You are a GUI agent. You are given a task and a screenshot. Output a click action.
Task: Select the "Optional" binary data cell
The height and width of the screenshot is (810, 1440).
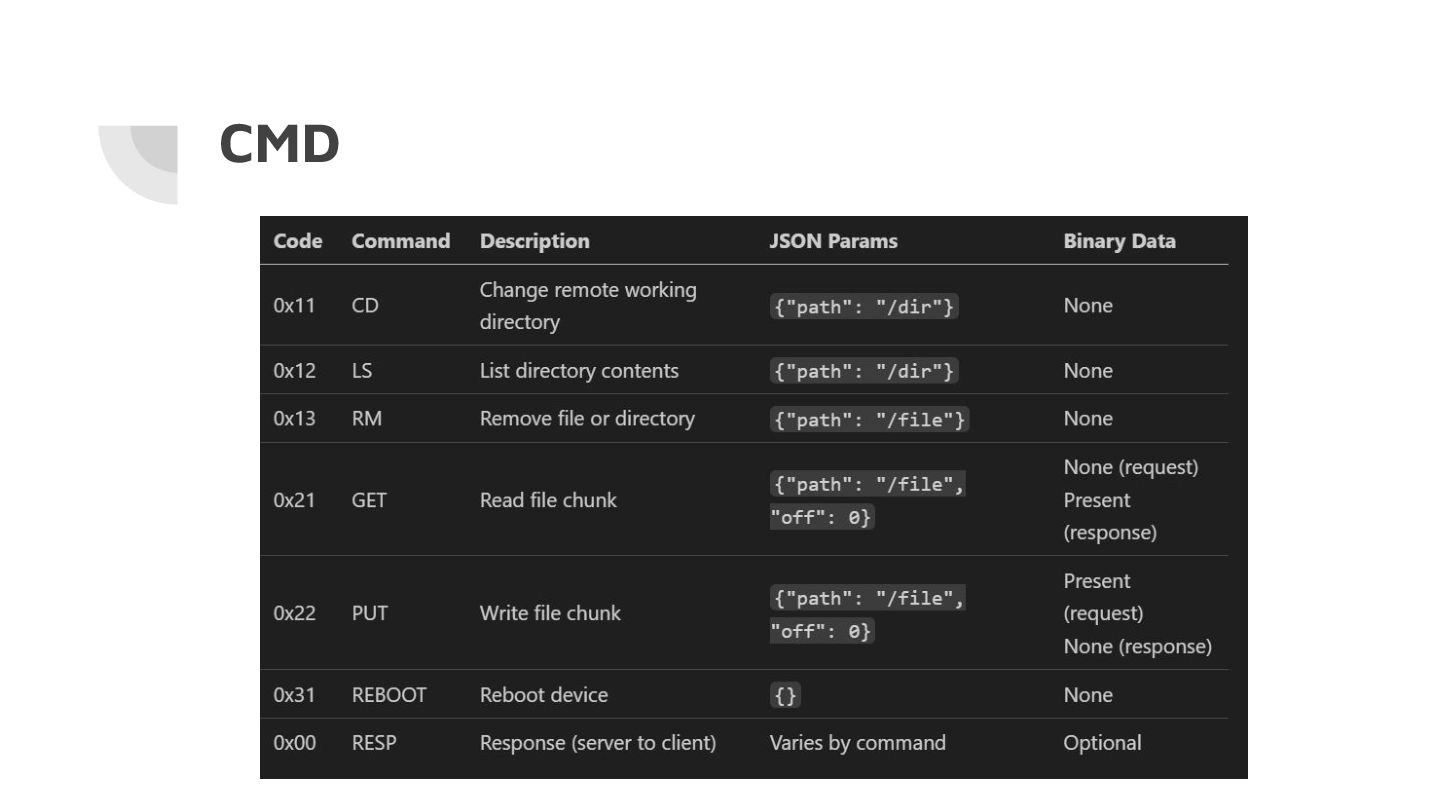click(x=1102, y=743)
